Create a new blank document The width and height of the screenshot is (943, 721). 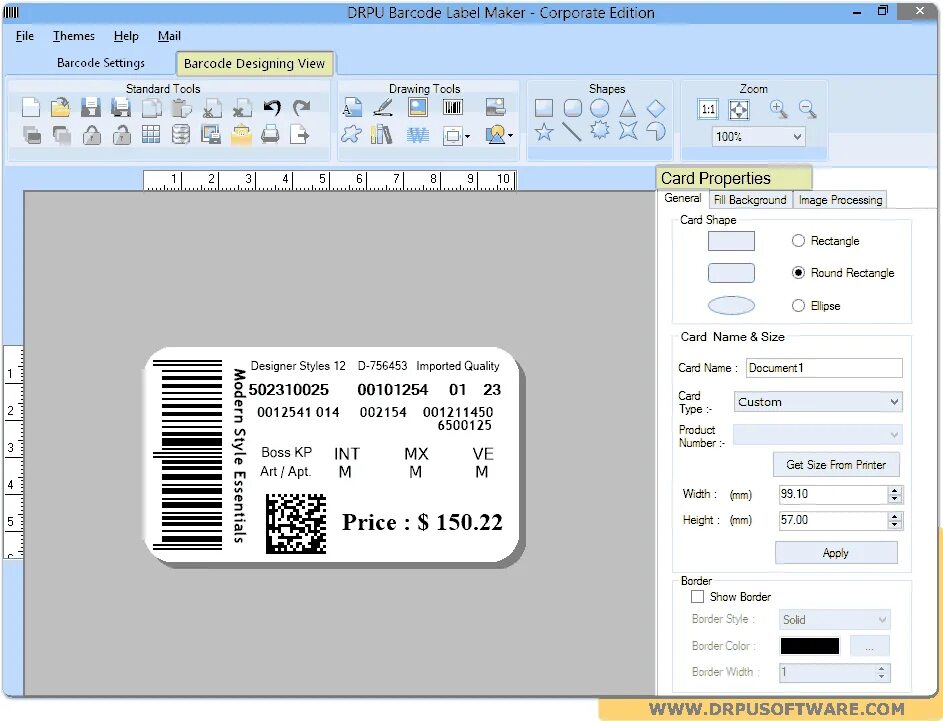tap(31, 108)
